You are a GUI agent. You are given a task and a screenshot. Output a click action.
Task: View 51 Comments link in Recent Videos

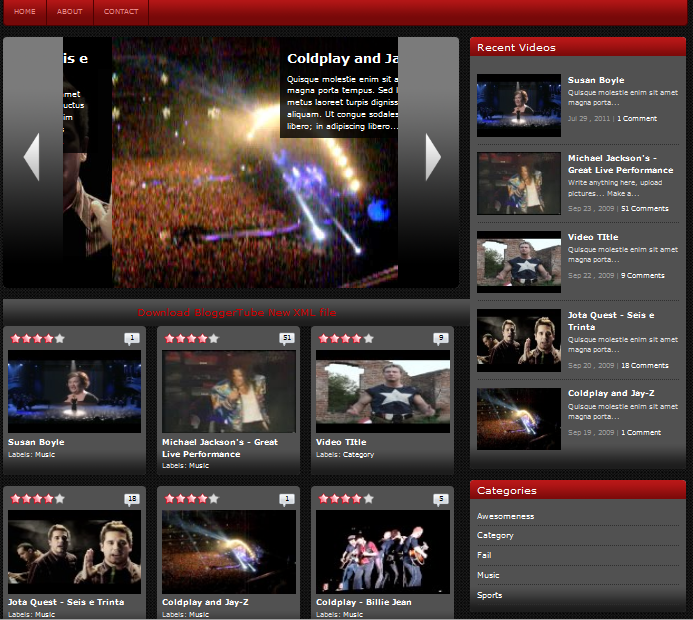(645, 209)
